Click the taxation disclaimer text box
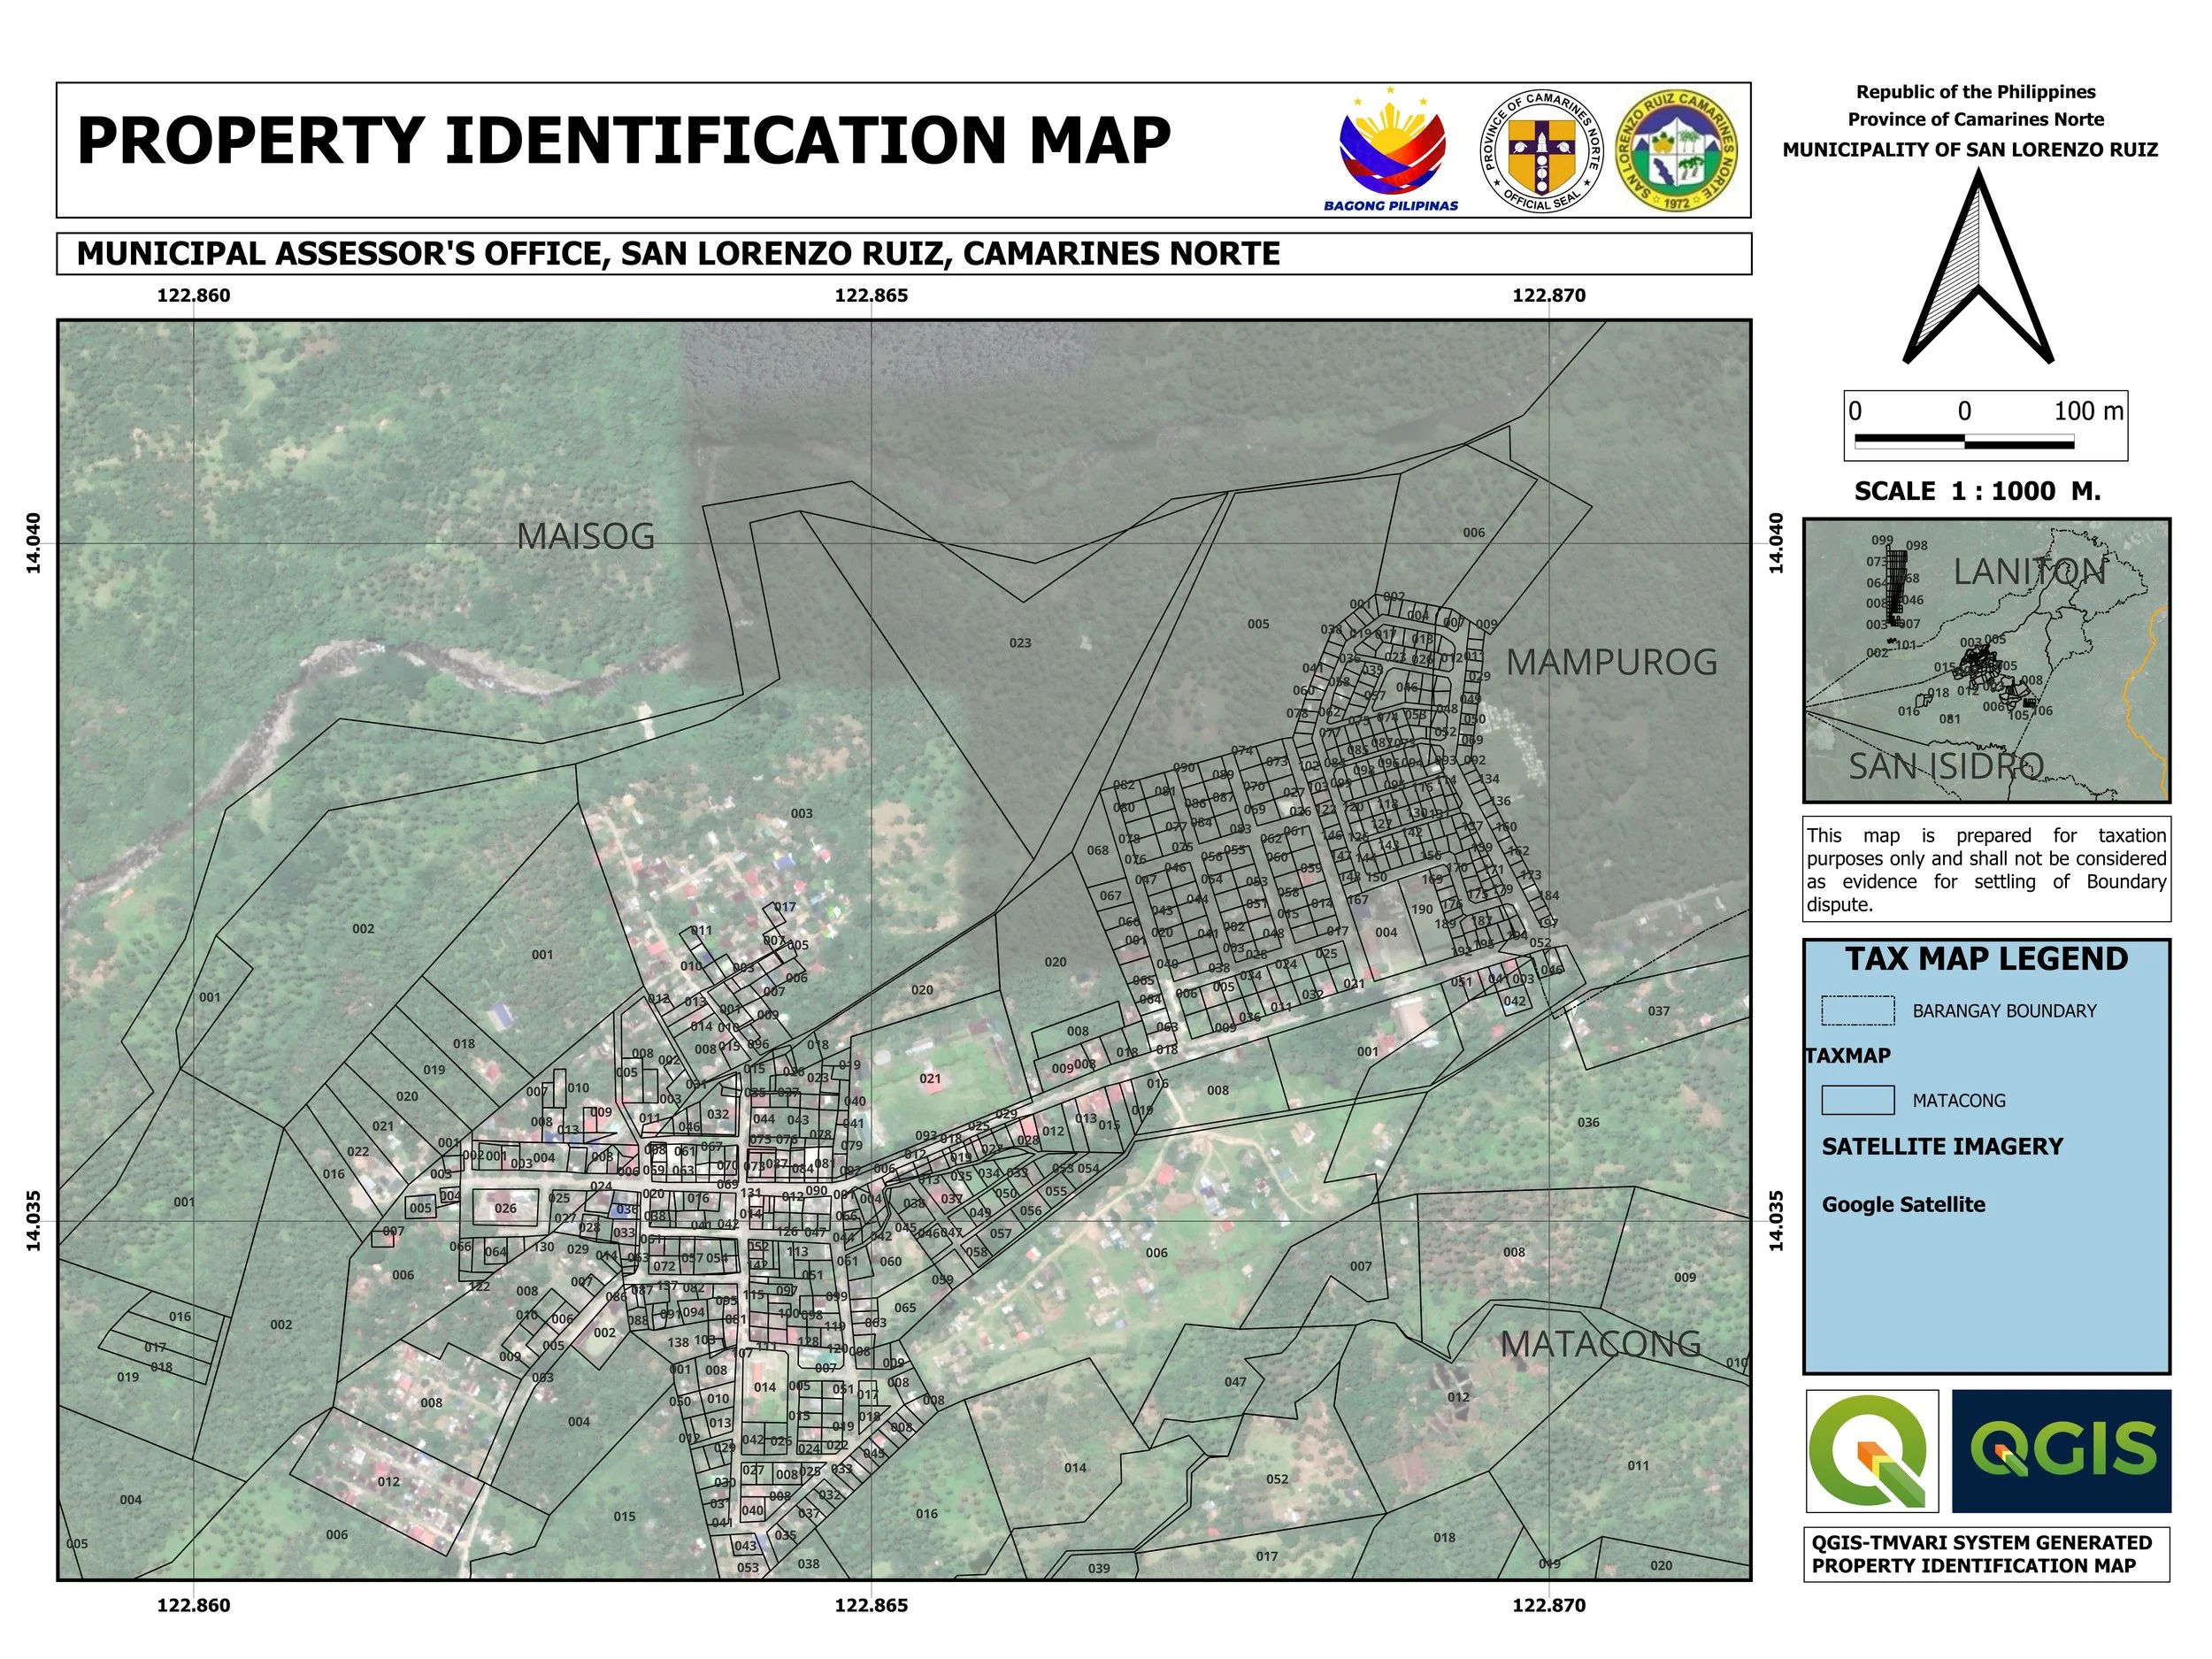Image resolution: width=2212 pixels, height=1659 pixels. (1986, 869)
